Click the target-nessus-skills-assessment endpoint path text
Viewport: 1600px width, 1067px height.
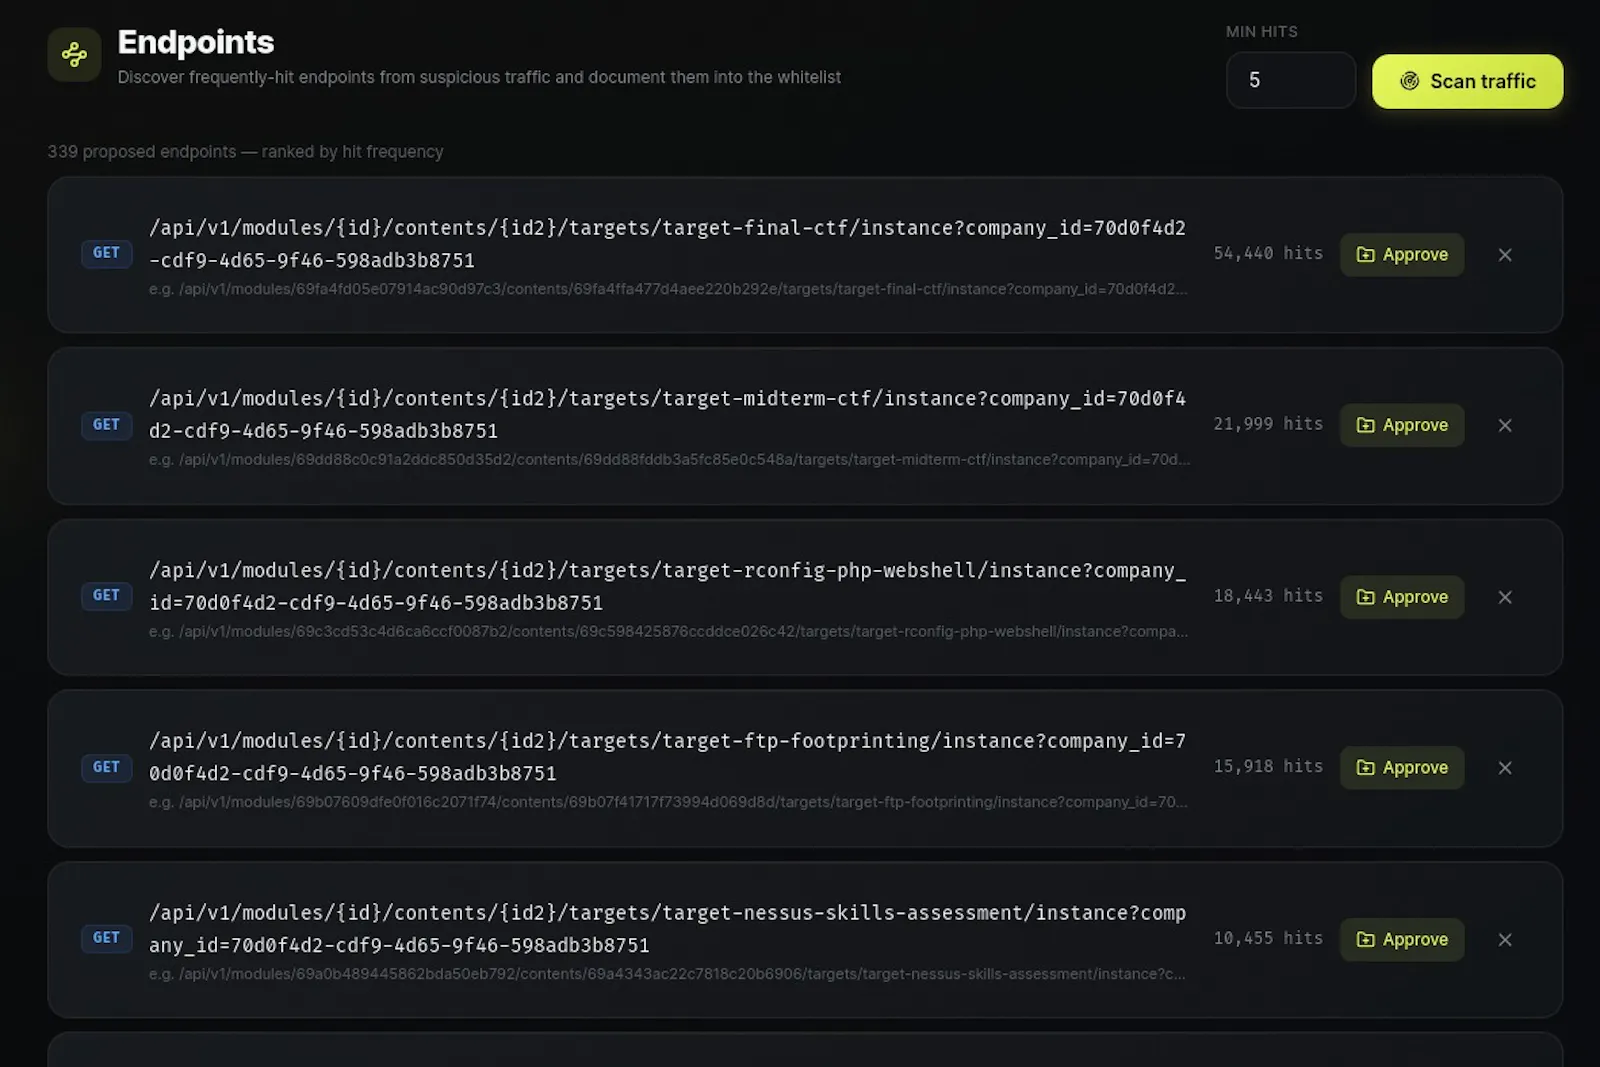pos(667,929)
